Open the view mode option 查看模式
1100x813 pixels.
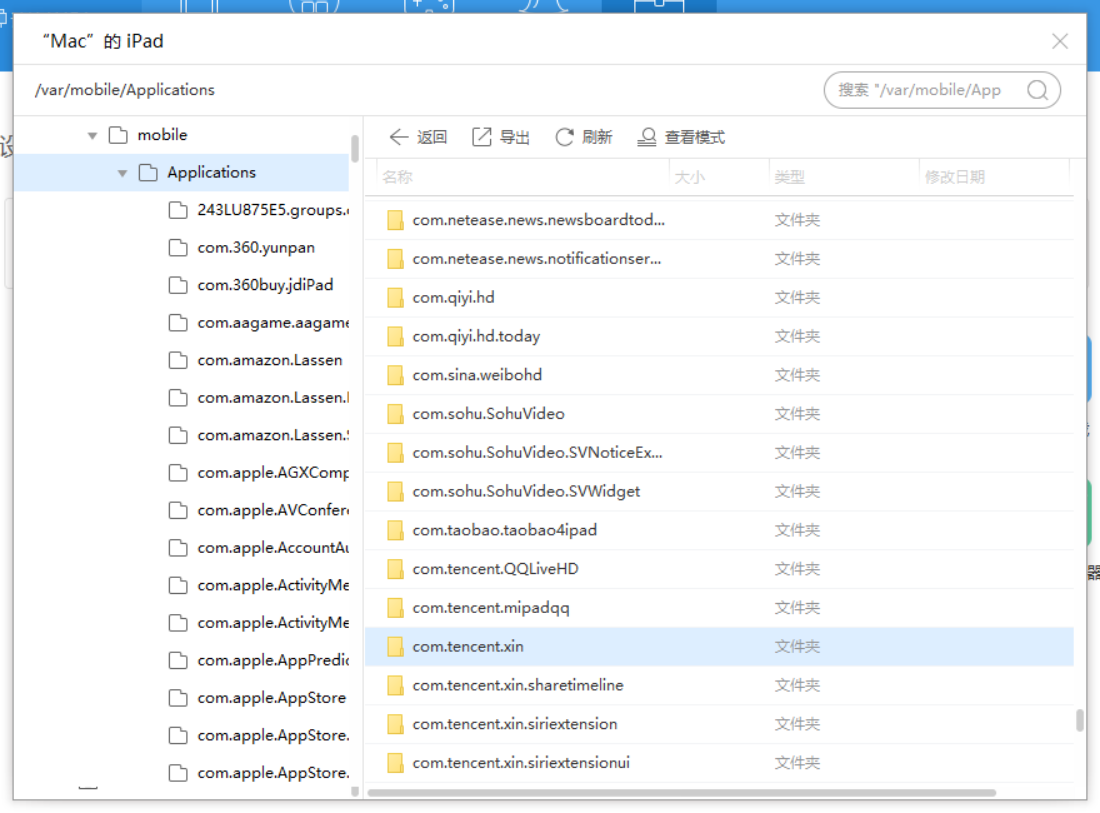[x=680, y=137]
